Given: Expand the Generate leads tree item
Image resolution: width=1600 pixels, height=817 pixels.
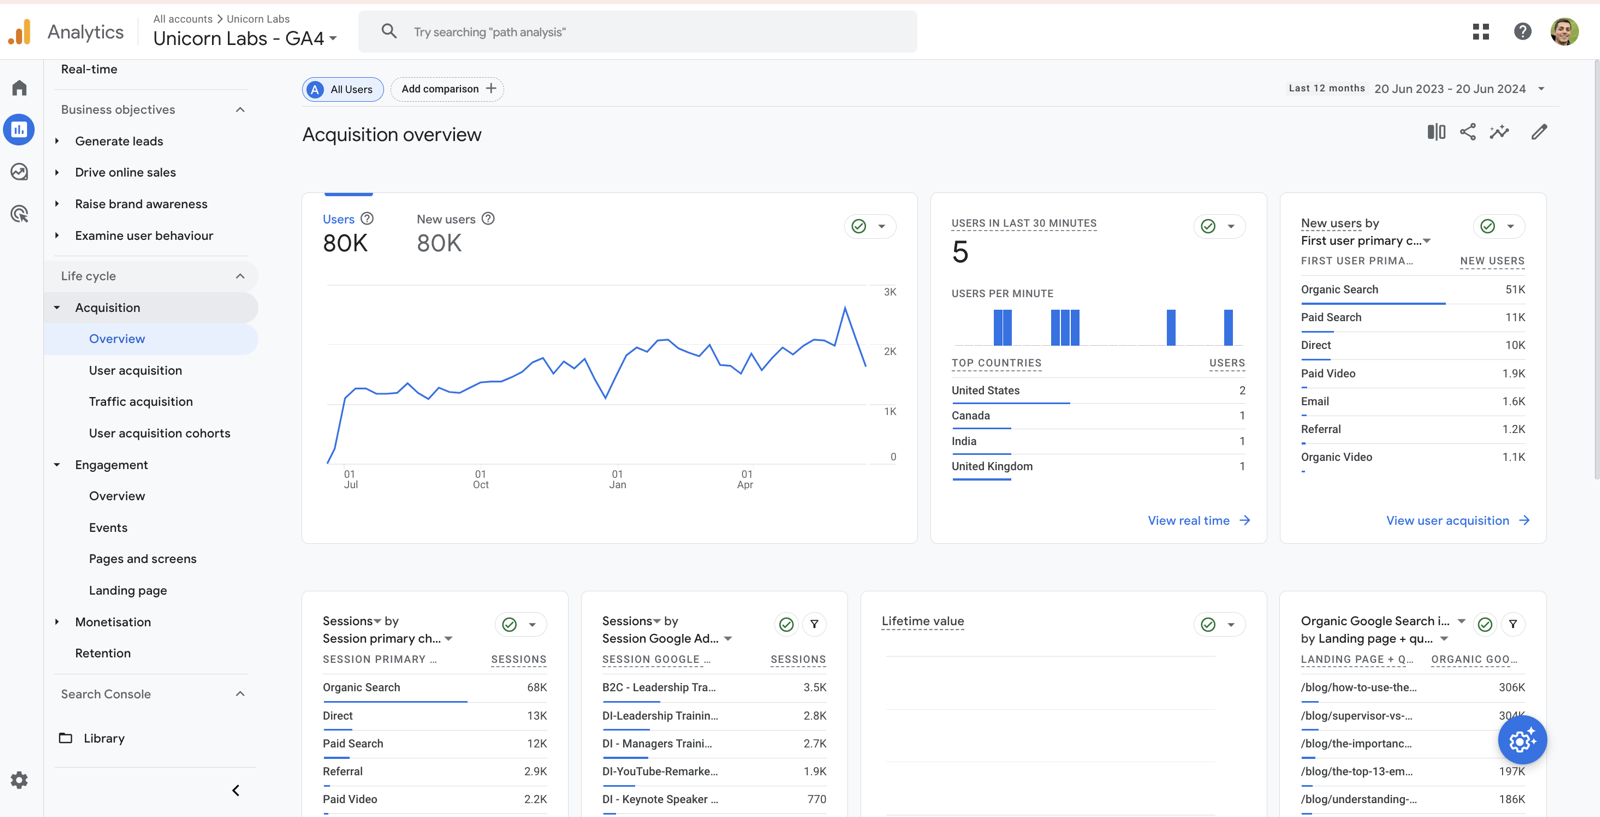Looking at the screenshot, I should coord(57,141).
